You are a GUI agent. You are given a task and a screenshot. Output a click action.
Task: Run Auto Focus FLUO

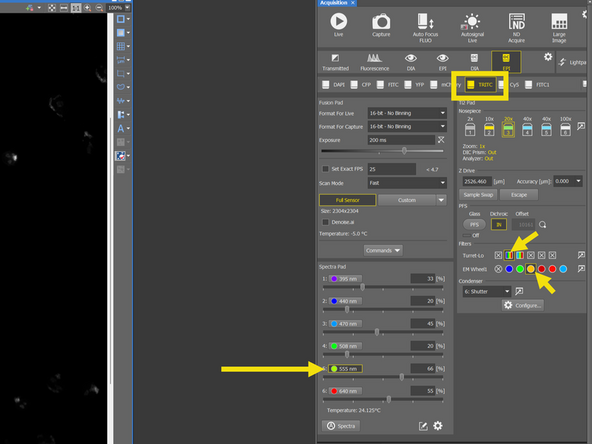(425, 27)
